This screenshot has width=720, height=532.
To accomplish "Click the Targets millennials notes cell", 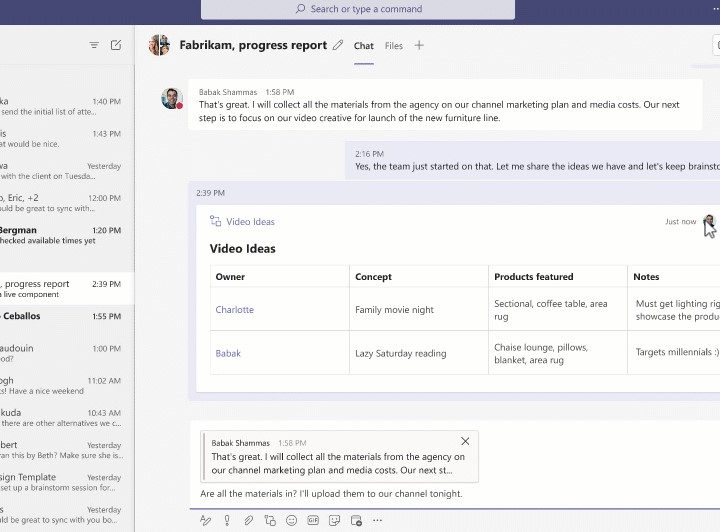I will (674, 353).
